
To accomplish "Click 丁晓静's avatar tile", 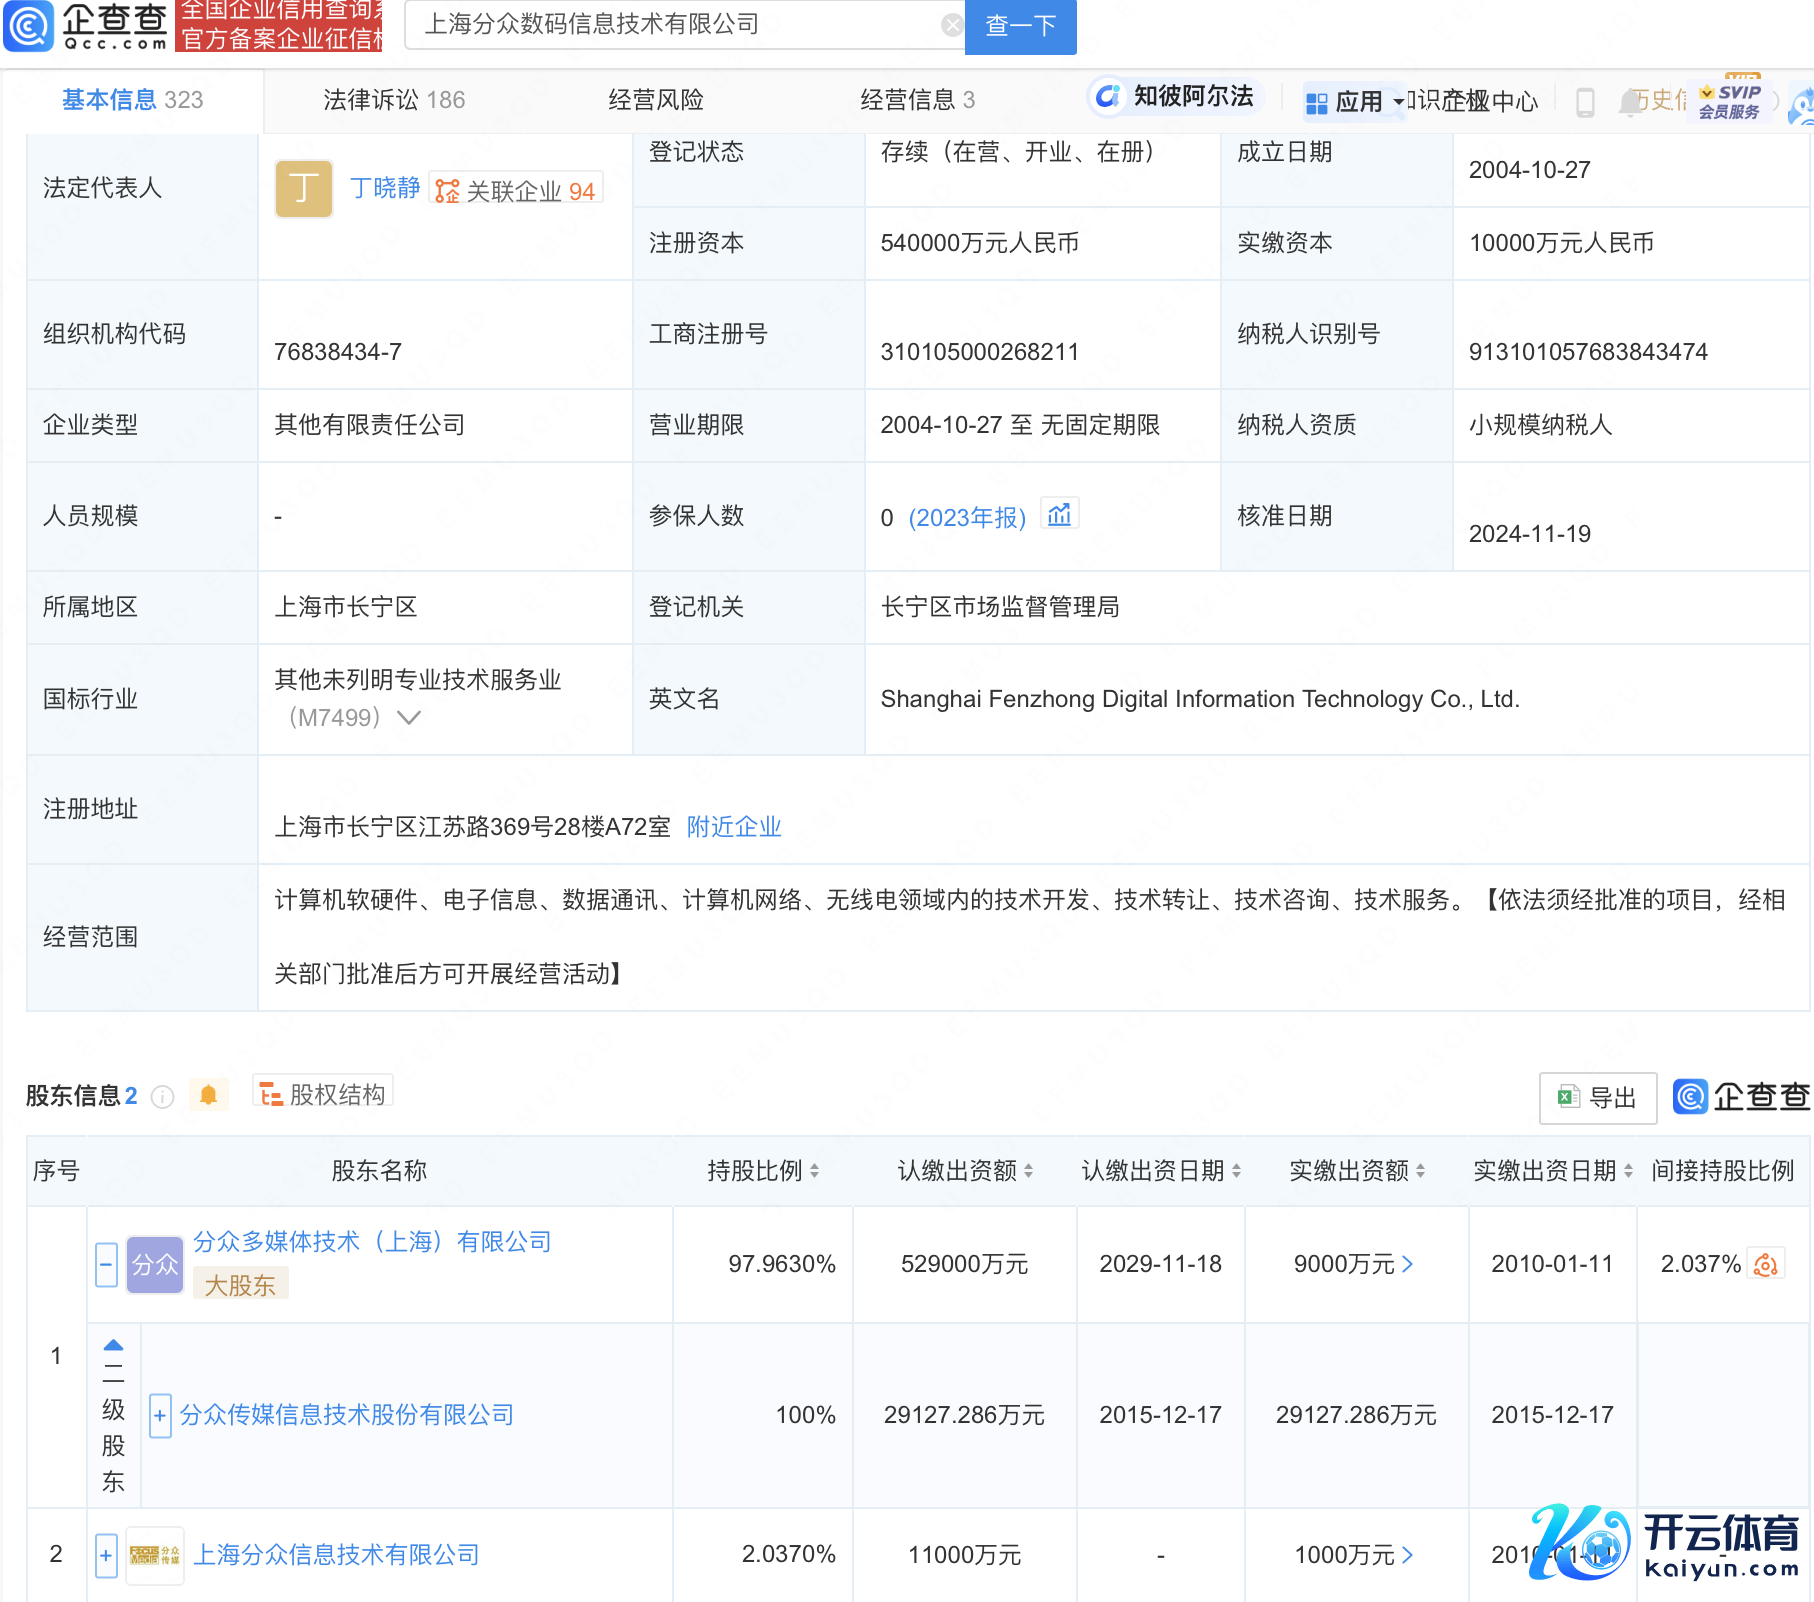I will pyautogui.click(x=303, y=189).
